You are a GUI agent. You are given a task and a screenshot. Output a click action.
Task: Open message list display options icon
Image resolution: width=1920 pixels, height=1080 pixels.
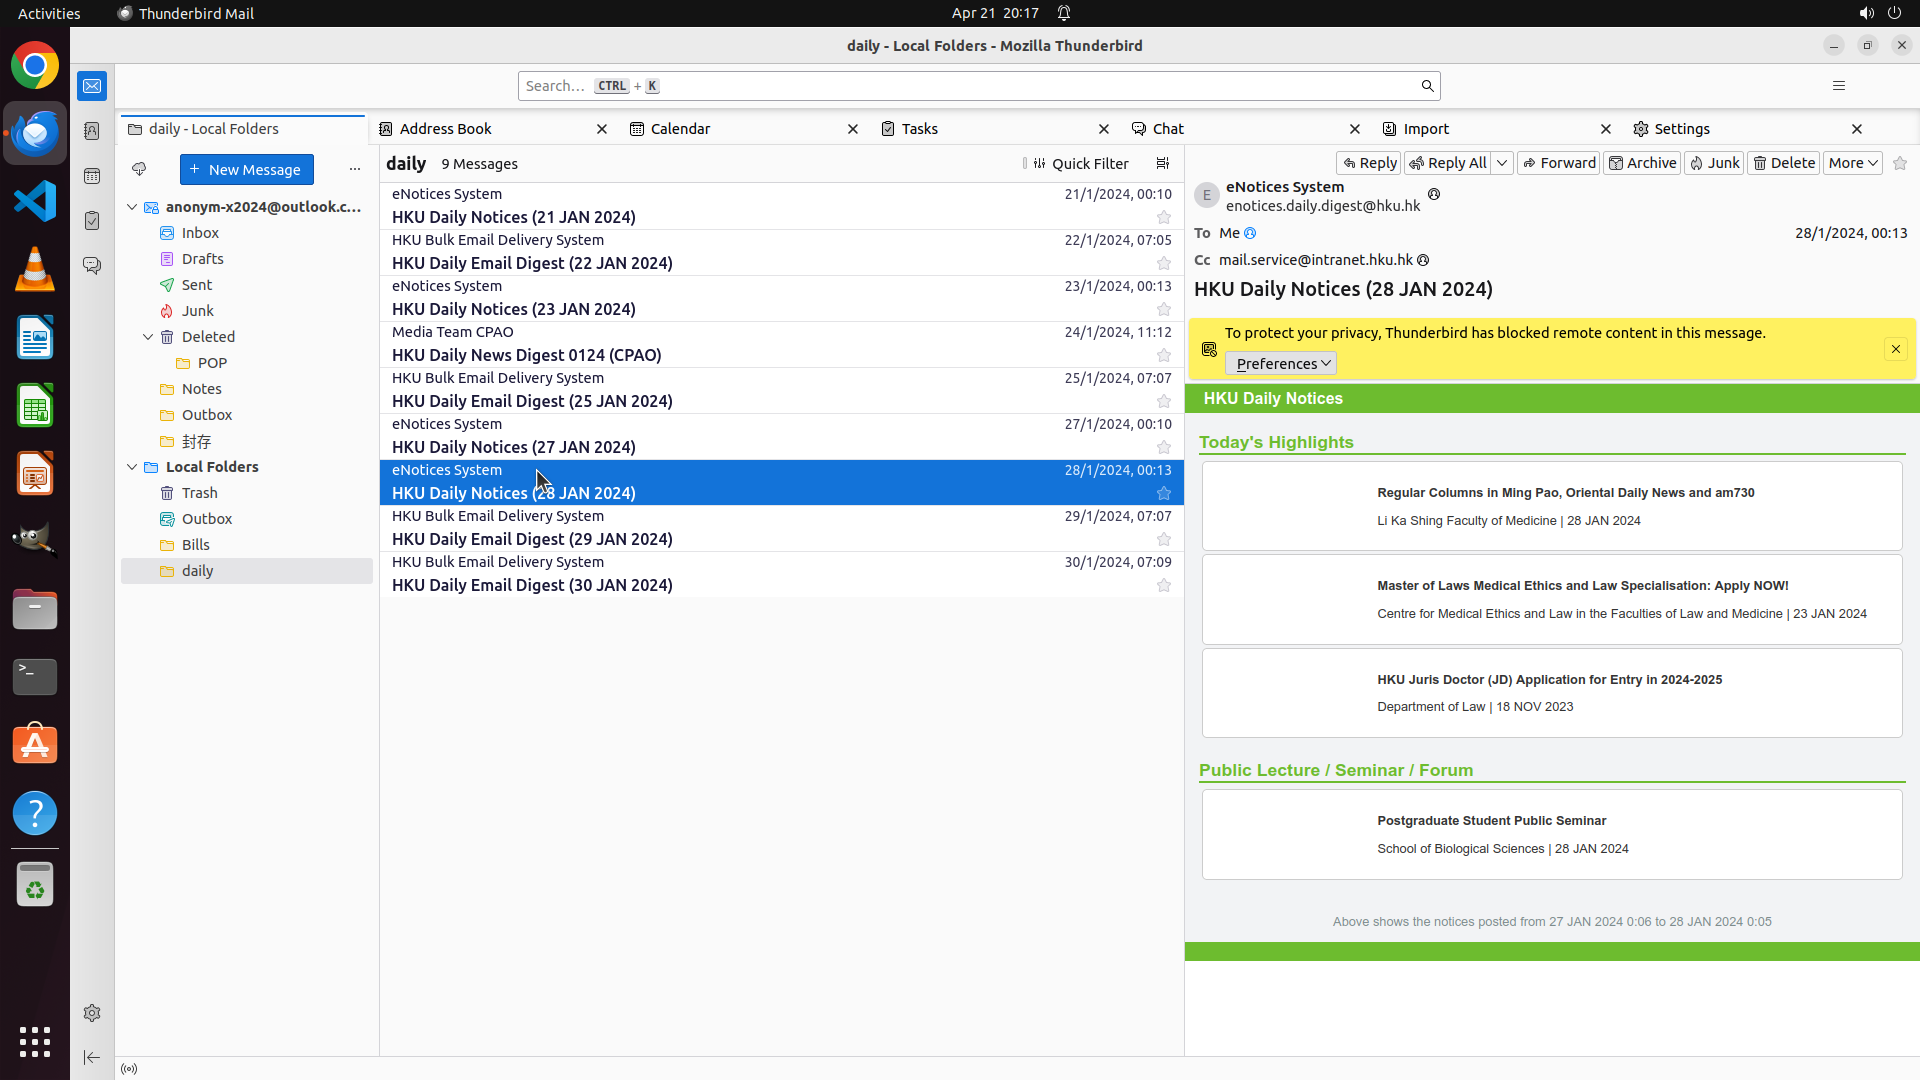[x=1162, y=164]
